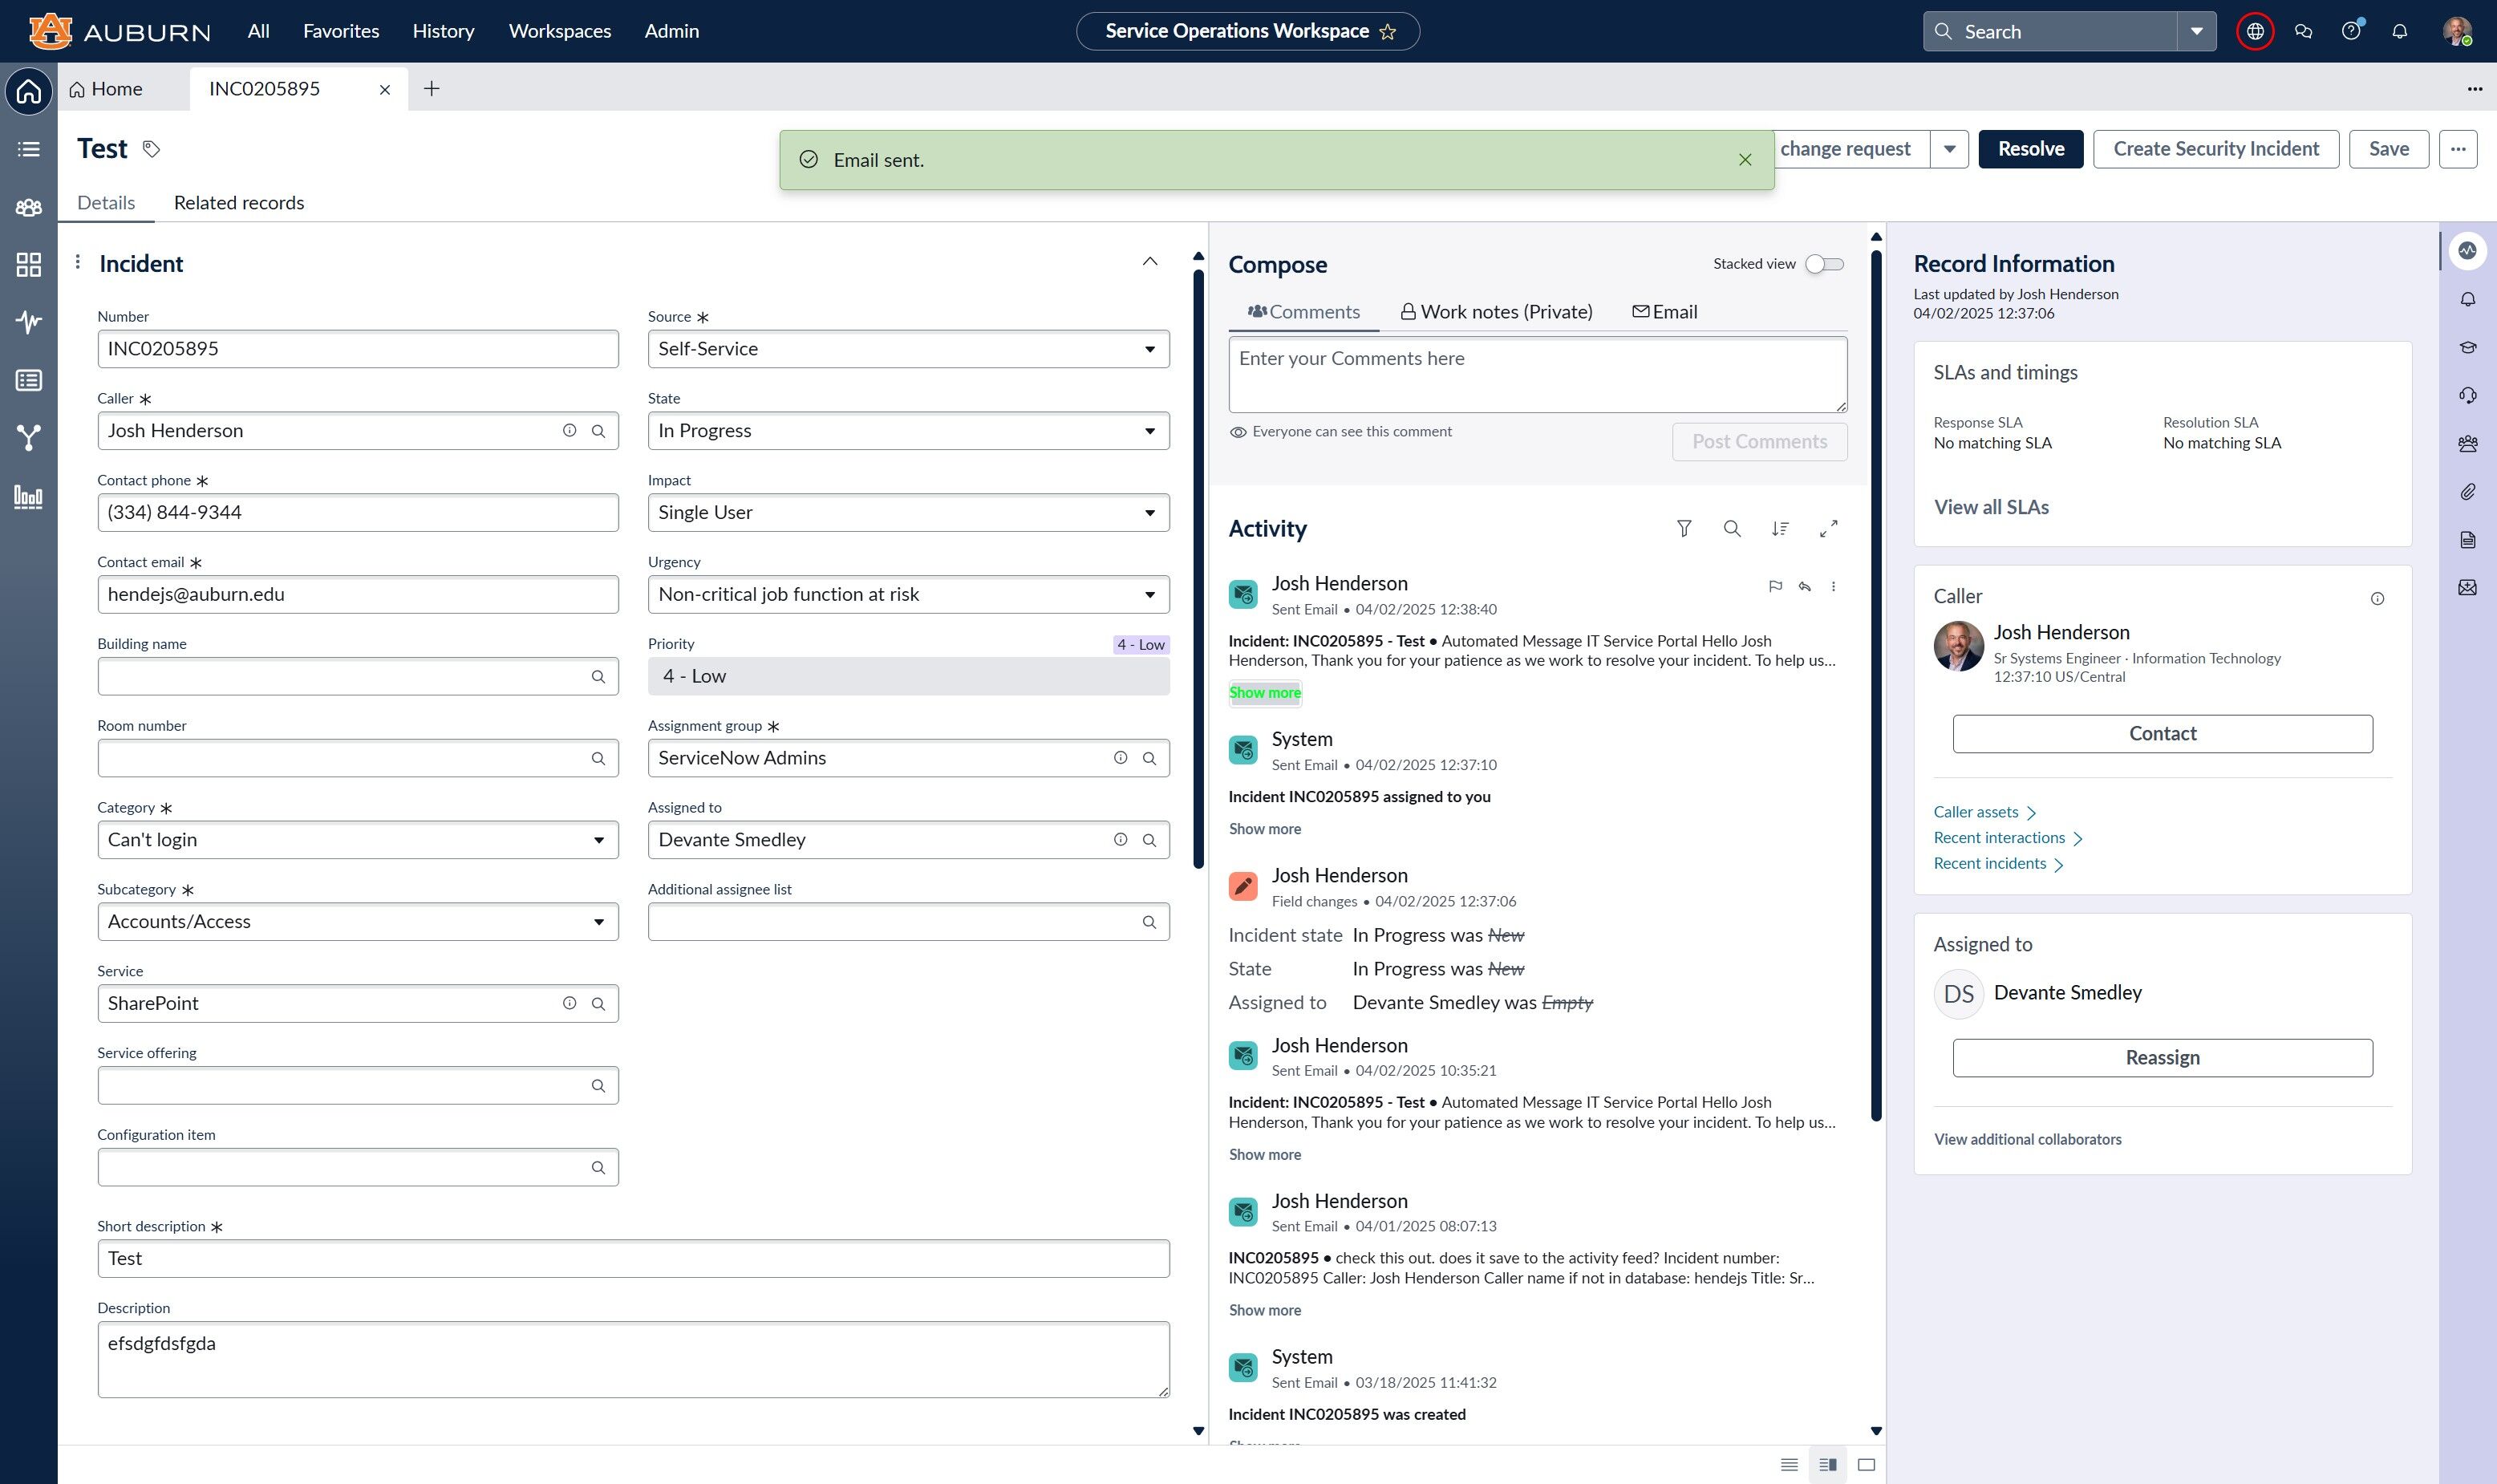Flag the latest Josh Henderson activity entry
This screenshot has height=1484, width=2497.
(1775, 587)
